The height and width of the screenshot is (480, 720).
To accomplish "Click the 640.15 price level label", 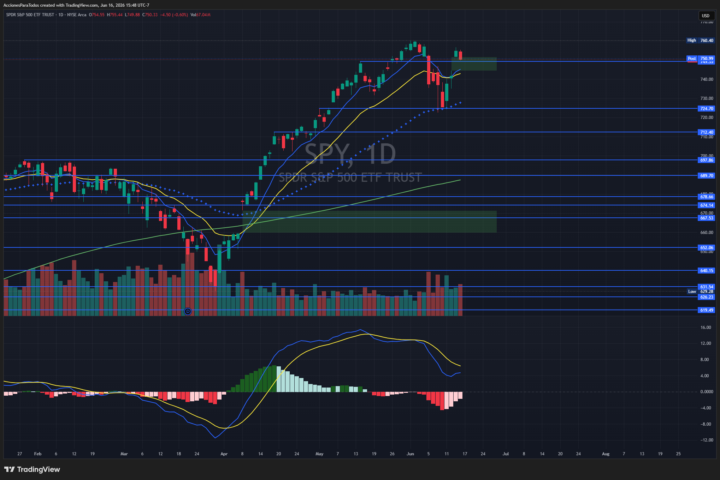I will (706, 271).
